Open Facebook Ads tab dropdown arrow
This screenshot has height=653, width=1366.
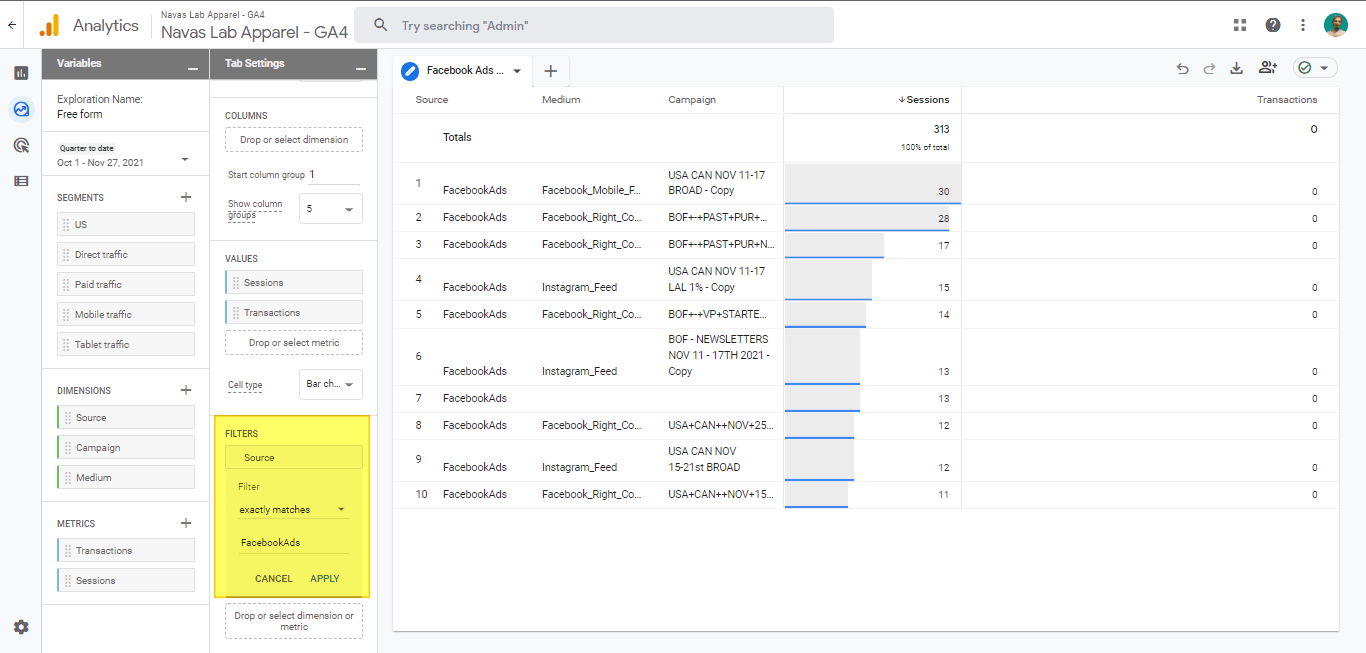tap(517, 71)
